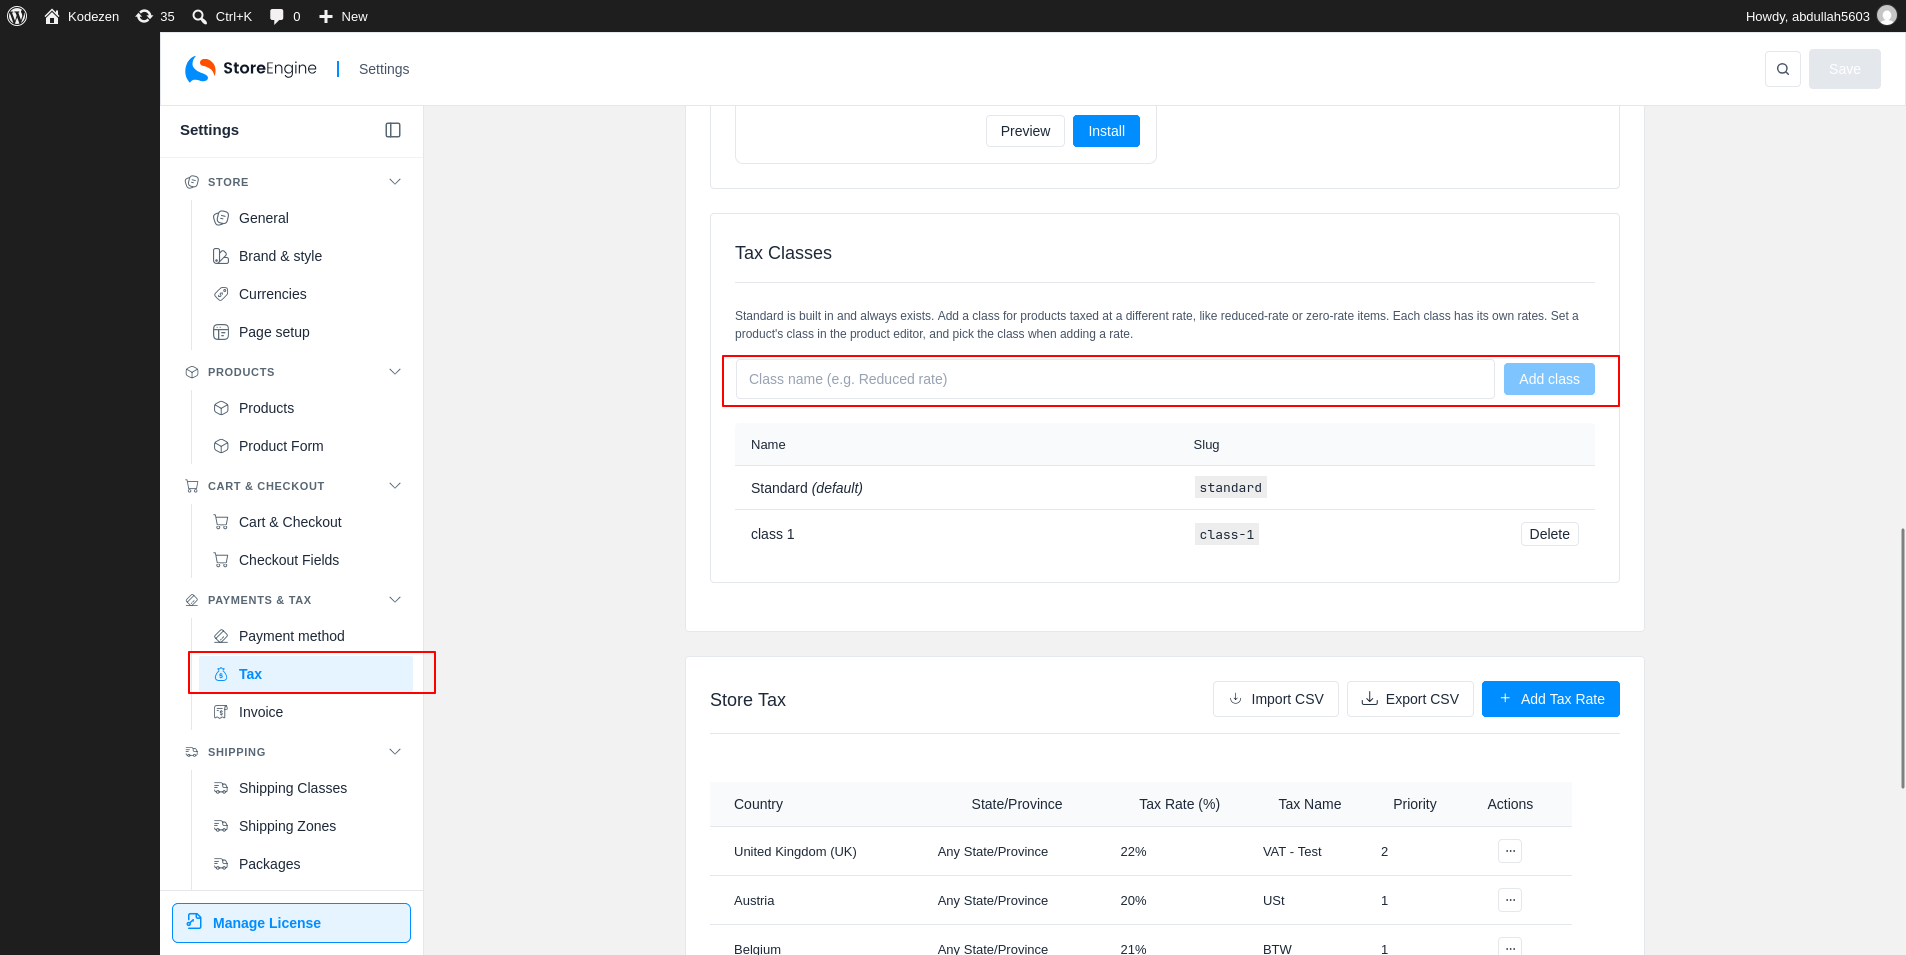
Task: Click the StoreEngine logo
Action: [251, 69]
